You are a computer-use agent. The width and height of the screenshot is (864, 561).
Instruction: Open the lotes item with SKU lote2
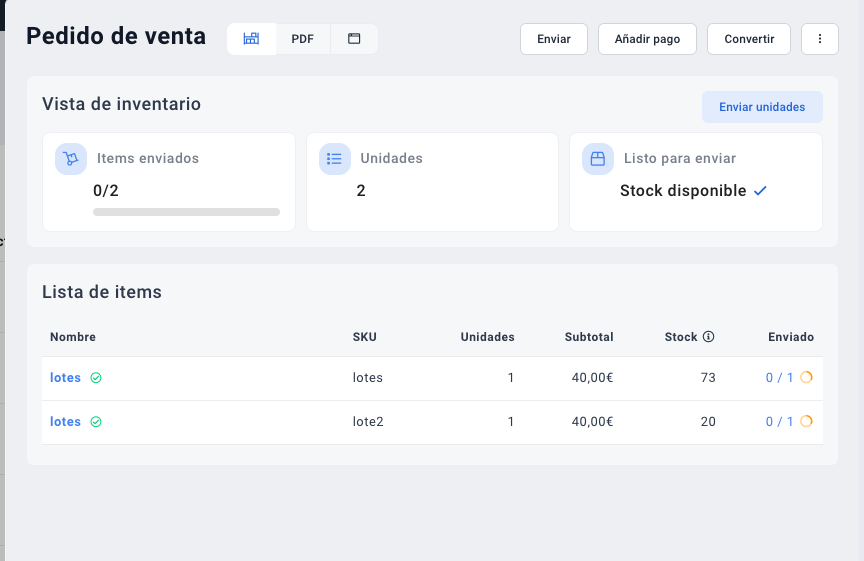(x=66, y=422)
